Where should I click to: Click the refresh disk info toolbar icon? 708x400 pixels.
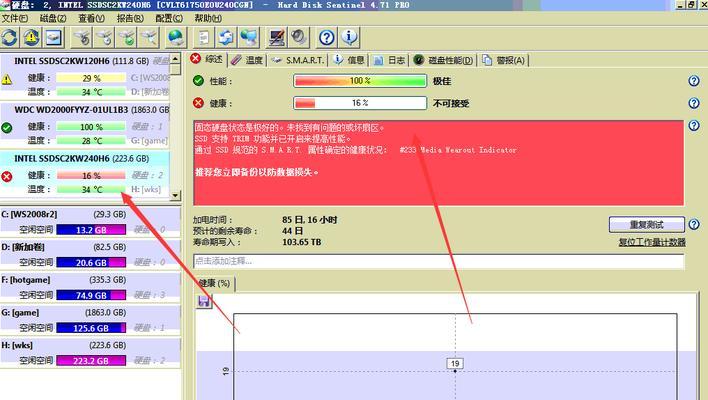(x=9, y=37)
